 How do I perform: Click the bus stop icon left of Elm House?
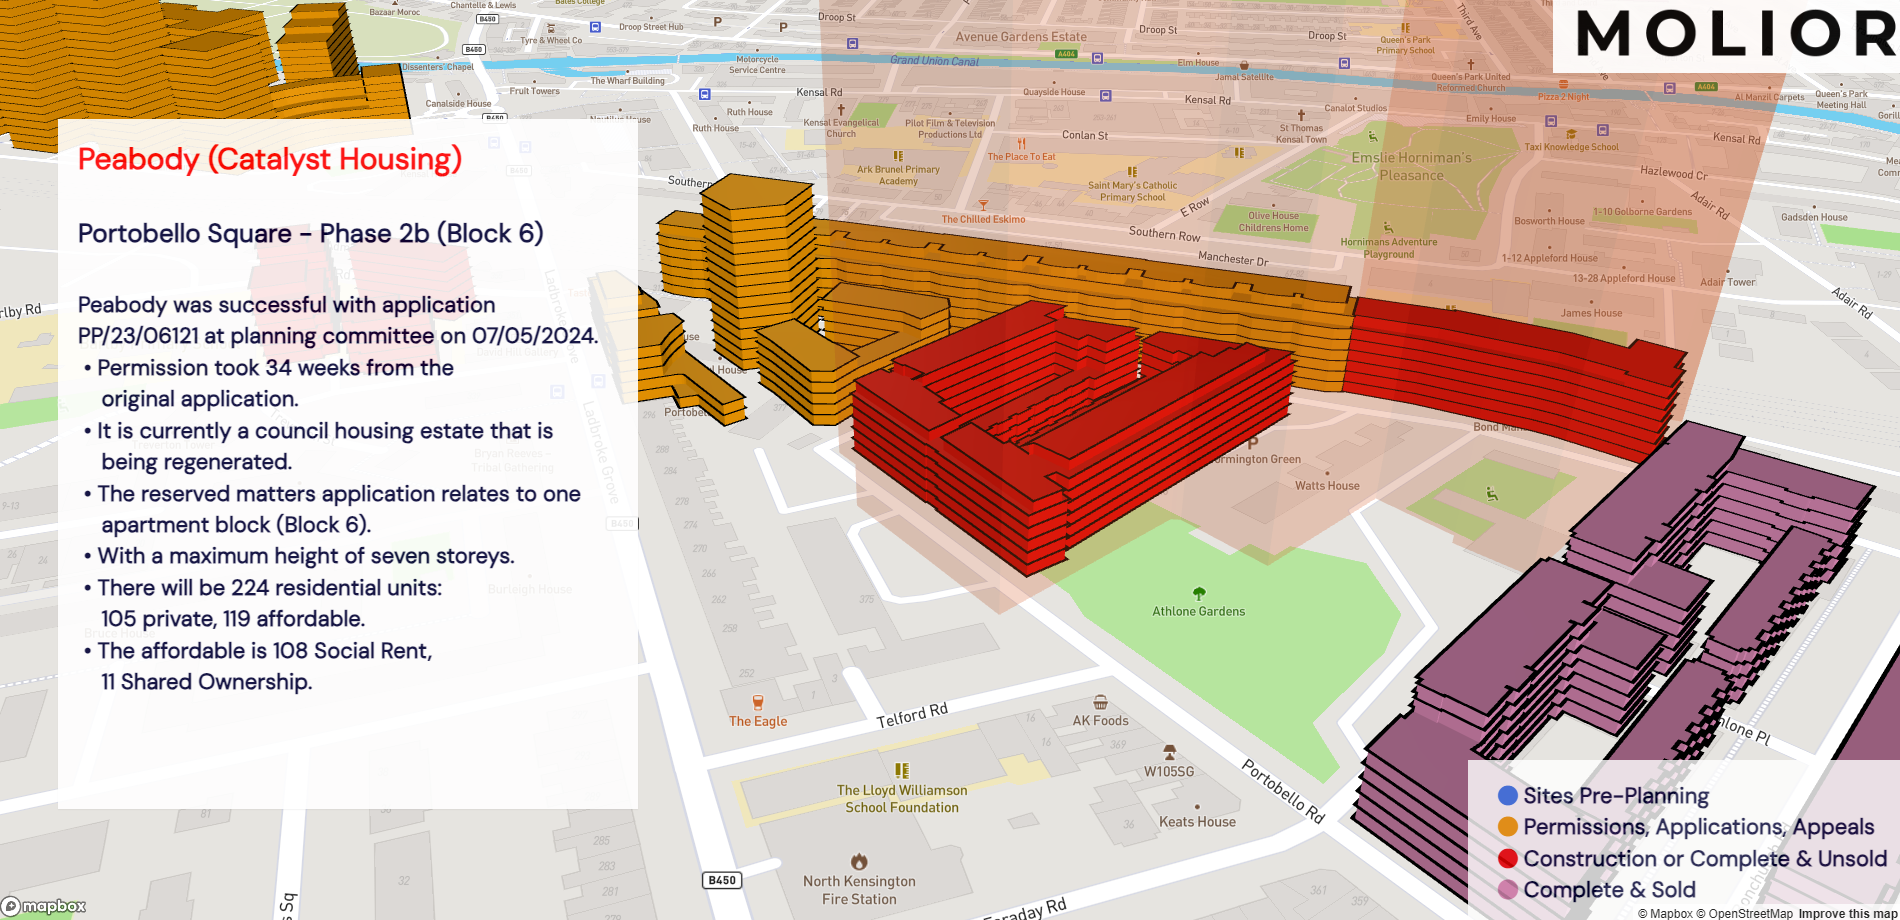pyautogui.click(x=1097, y=58)
